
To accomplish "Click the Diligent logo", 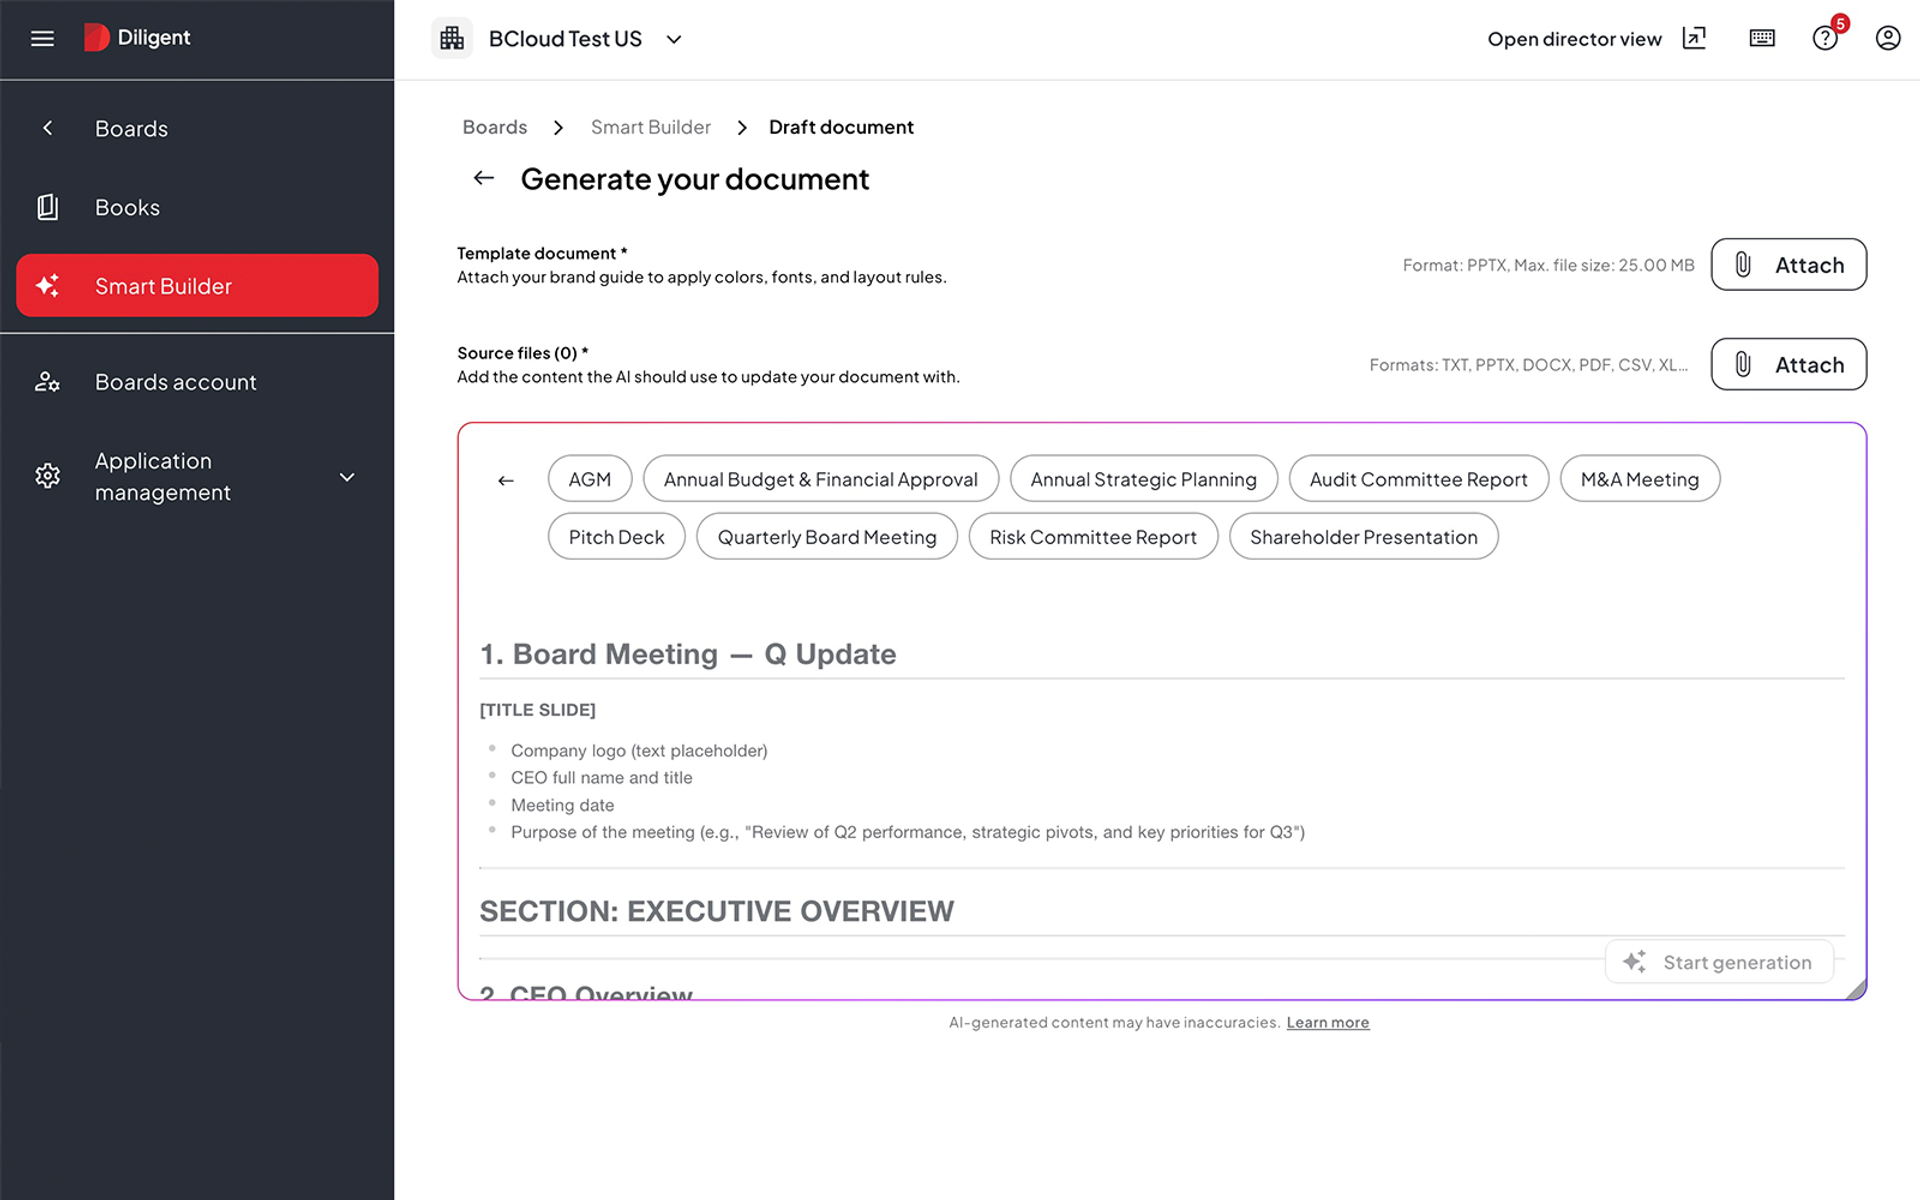I will click(x=137, y=37).
